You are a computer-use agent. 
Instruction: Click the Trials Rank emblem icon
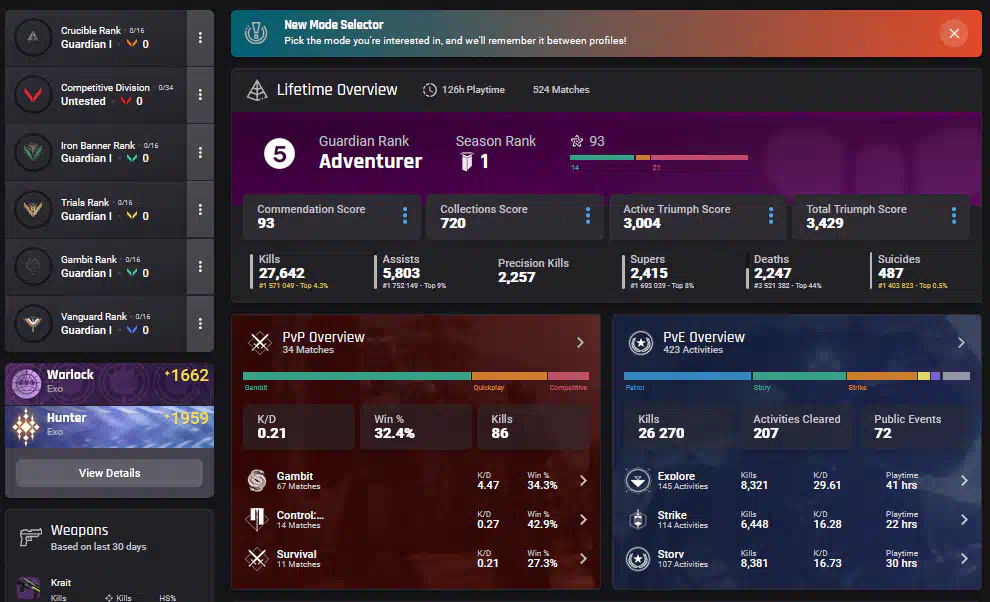33,209
